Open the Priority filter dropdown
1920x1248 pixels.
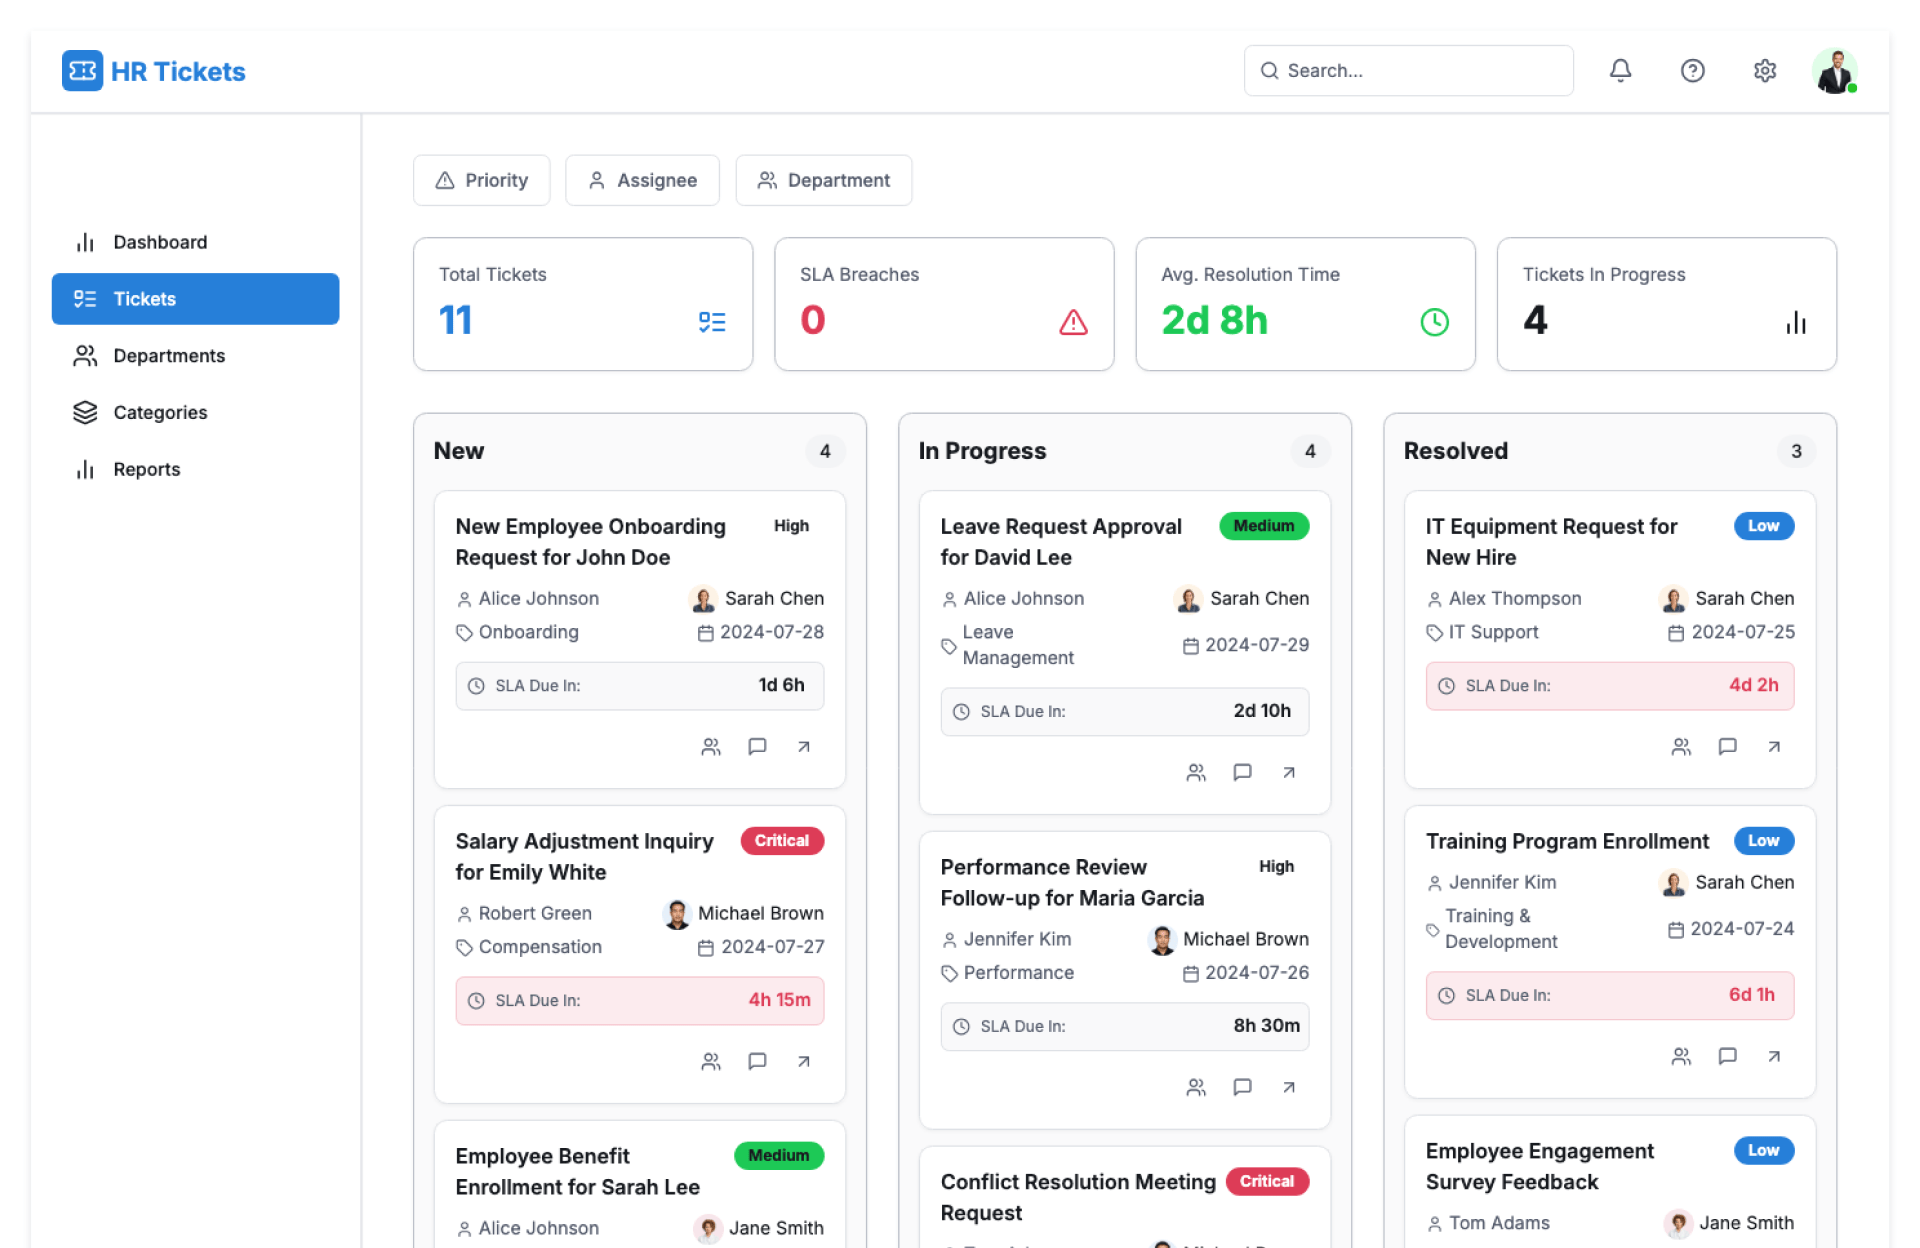[481, 180]
